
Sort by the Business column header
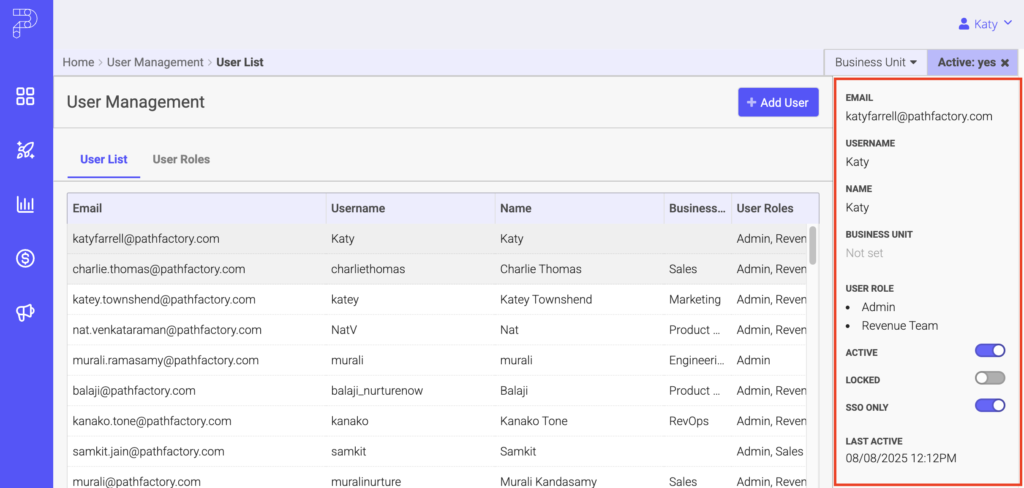click(697, 208)
